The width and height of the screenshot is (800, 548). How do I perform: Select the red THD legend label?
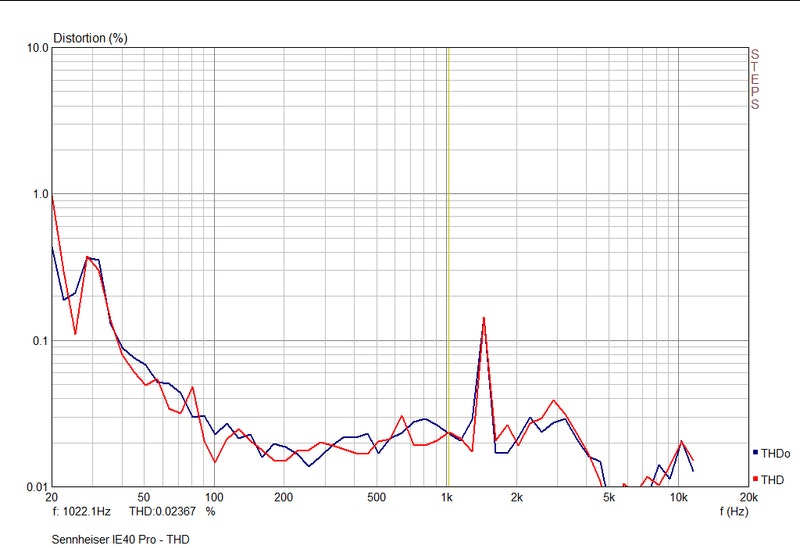click(x=773, y=479)
